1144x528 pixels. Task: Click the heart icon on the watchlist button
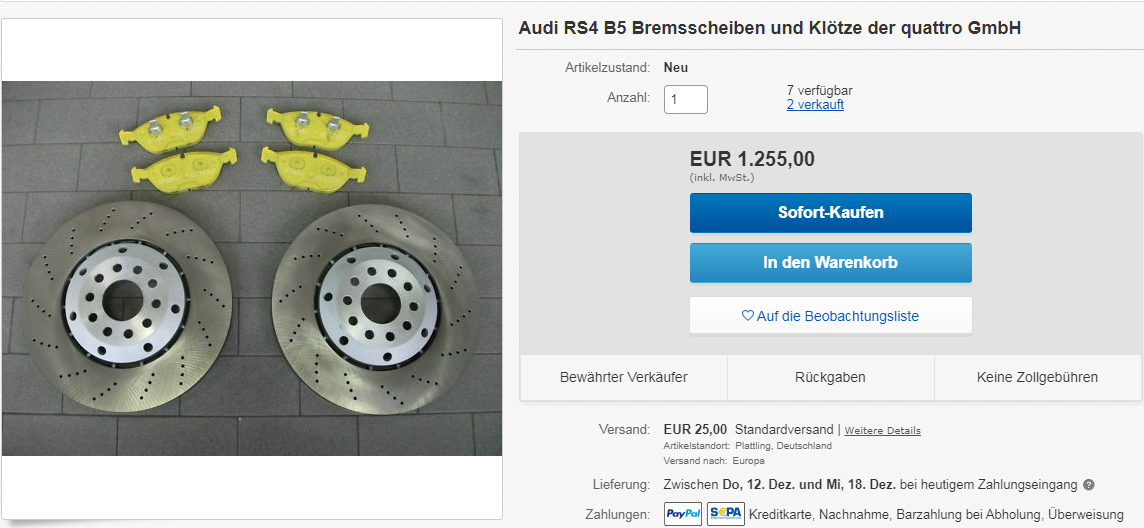(x=748, y=316)
